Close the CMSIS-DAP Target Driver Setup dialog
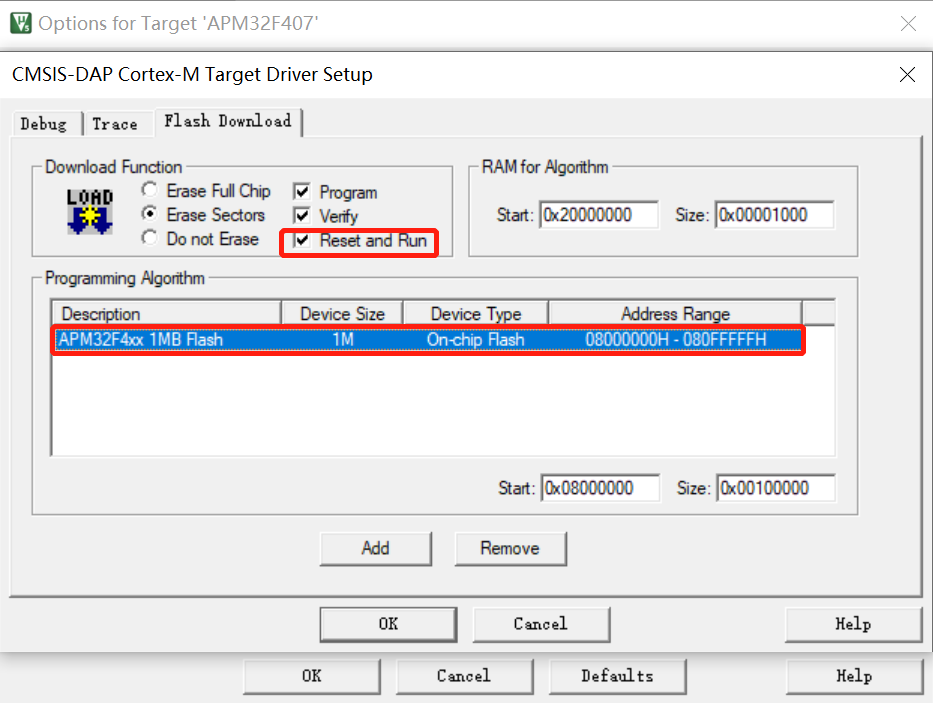 pos(907,74)
